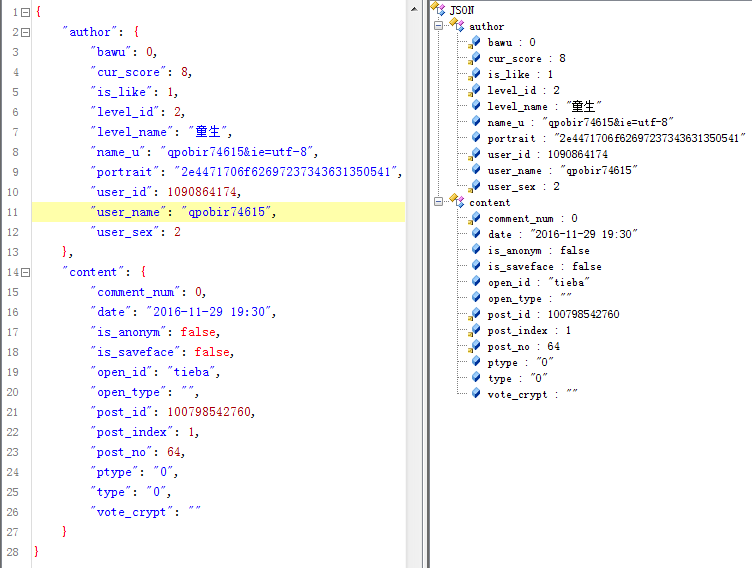Collapse the root brace fold on line 1
Screen dimensions: 752x568
[x=26, y=12]
